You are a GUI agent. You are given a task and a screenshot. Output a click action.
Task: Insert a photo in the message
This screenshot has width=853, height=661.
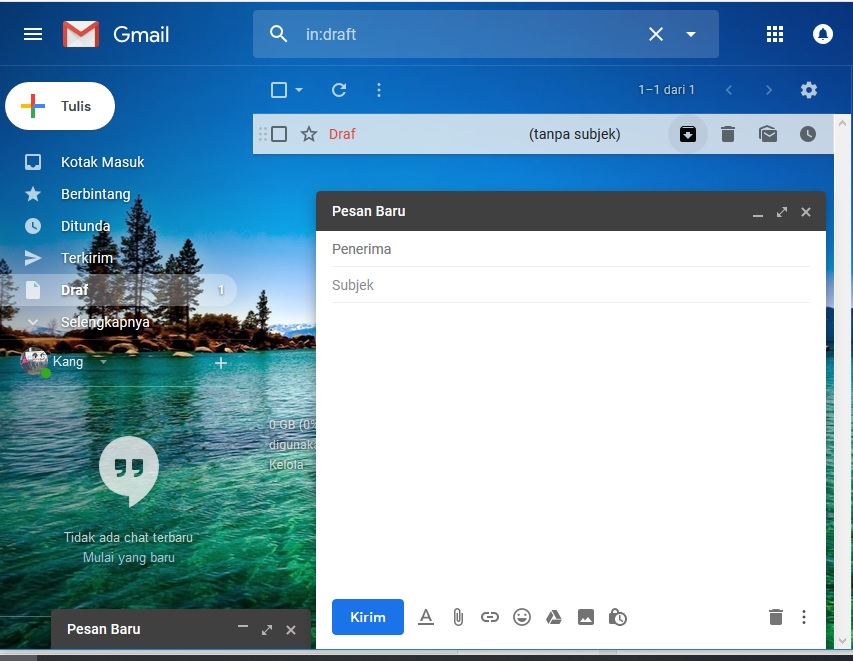point(586,617)
